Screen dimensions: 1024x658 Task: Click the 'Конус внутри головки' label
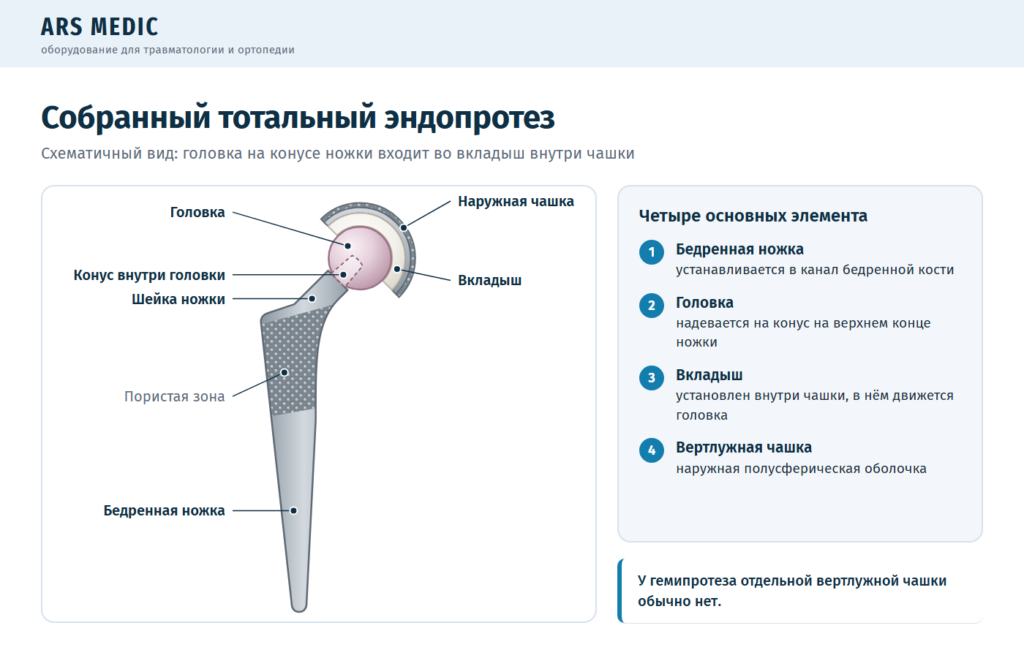point(149,275)
